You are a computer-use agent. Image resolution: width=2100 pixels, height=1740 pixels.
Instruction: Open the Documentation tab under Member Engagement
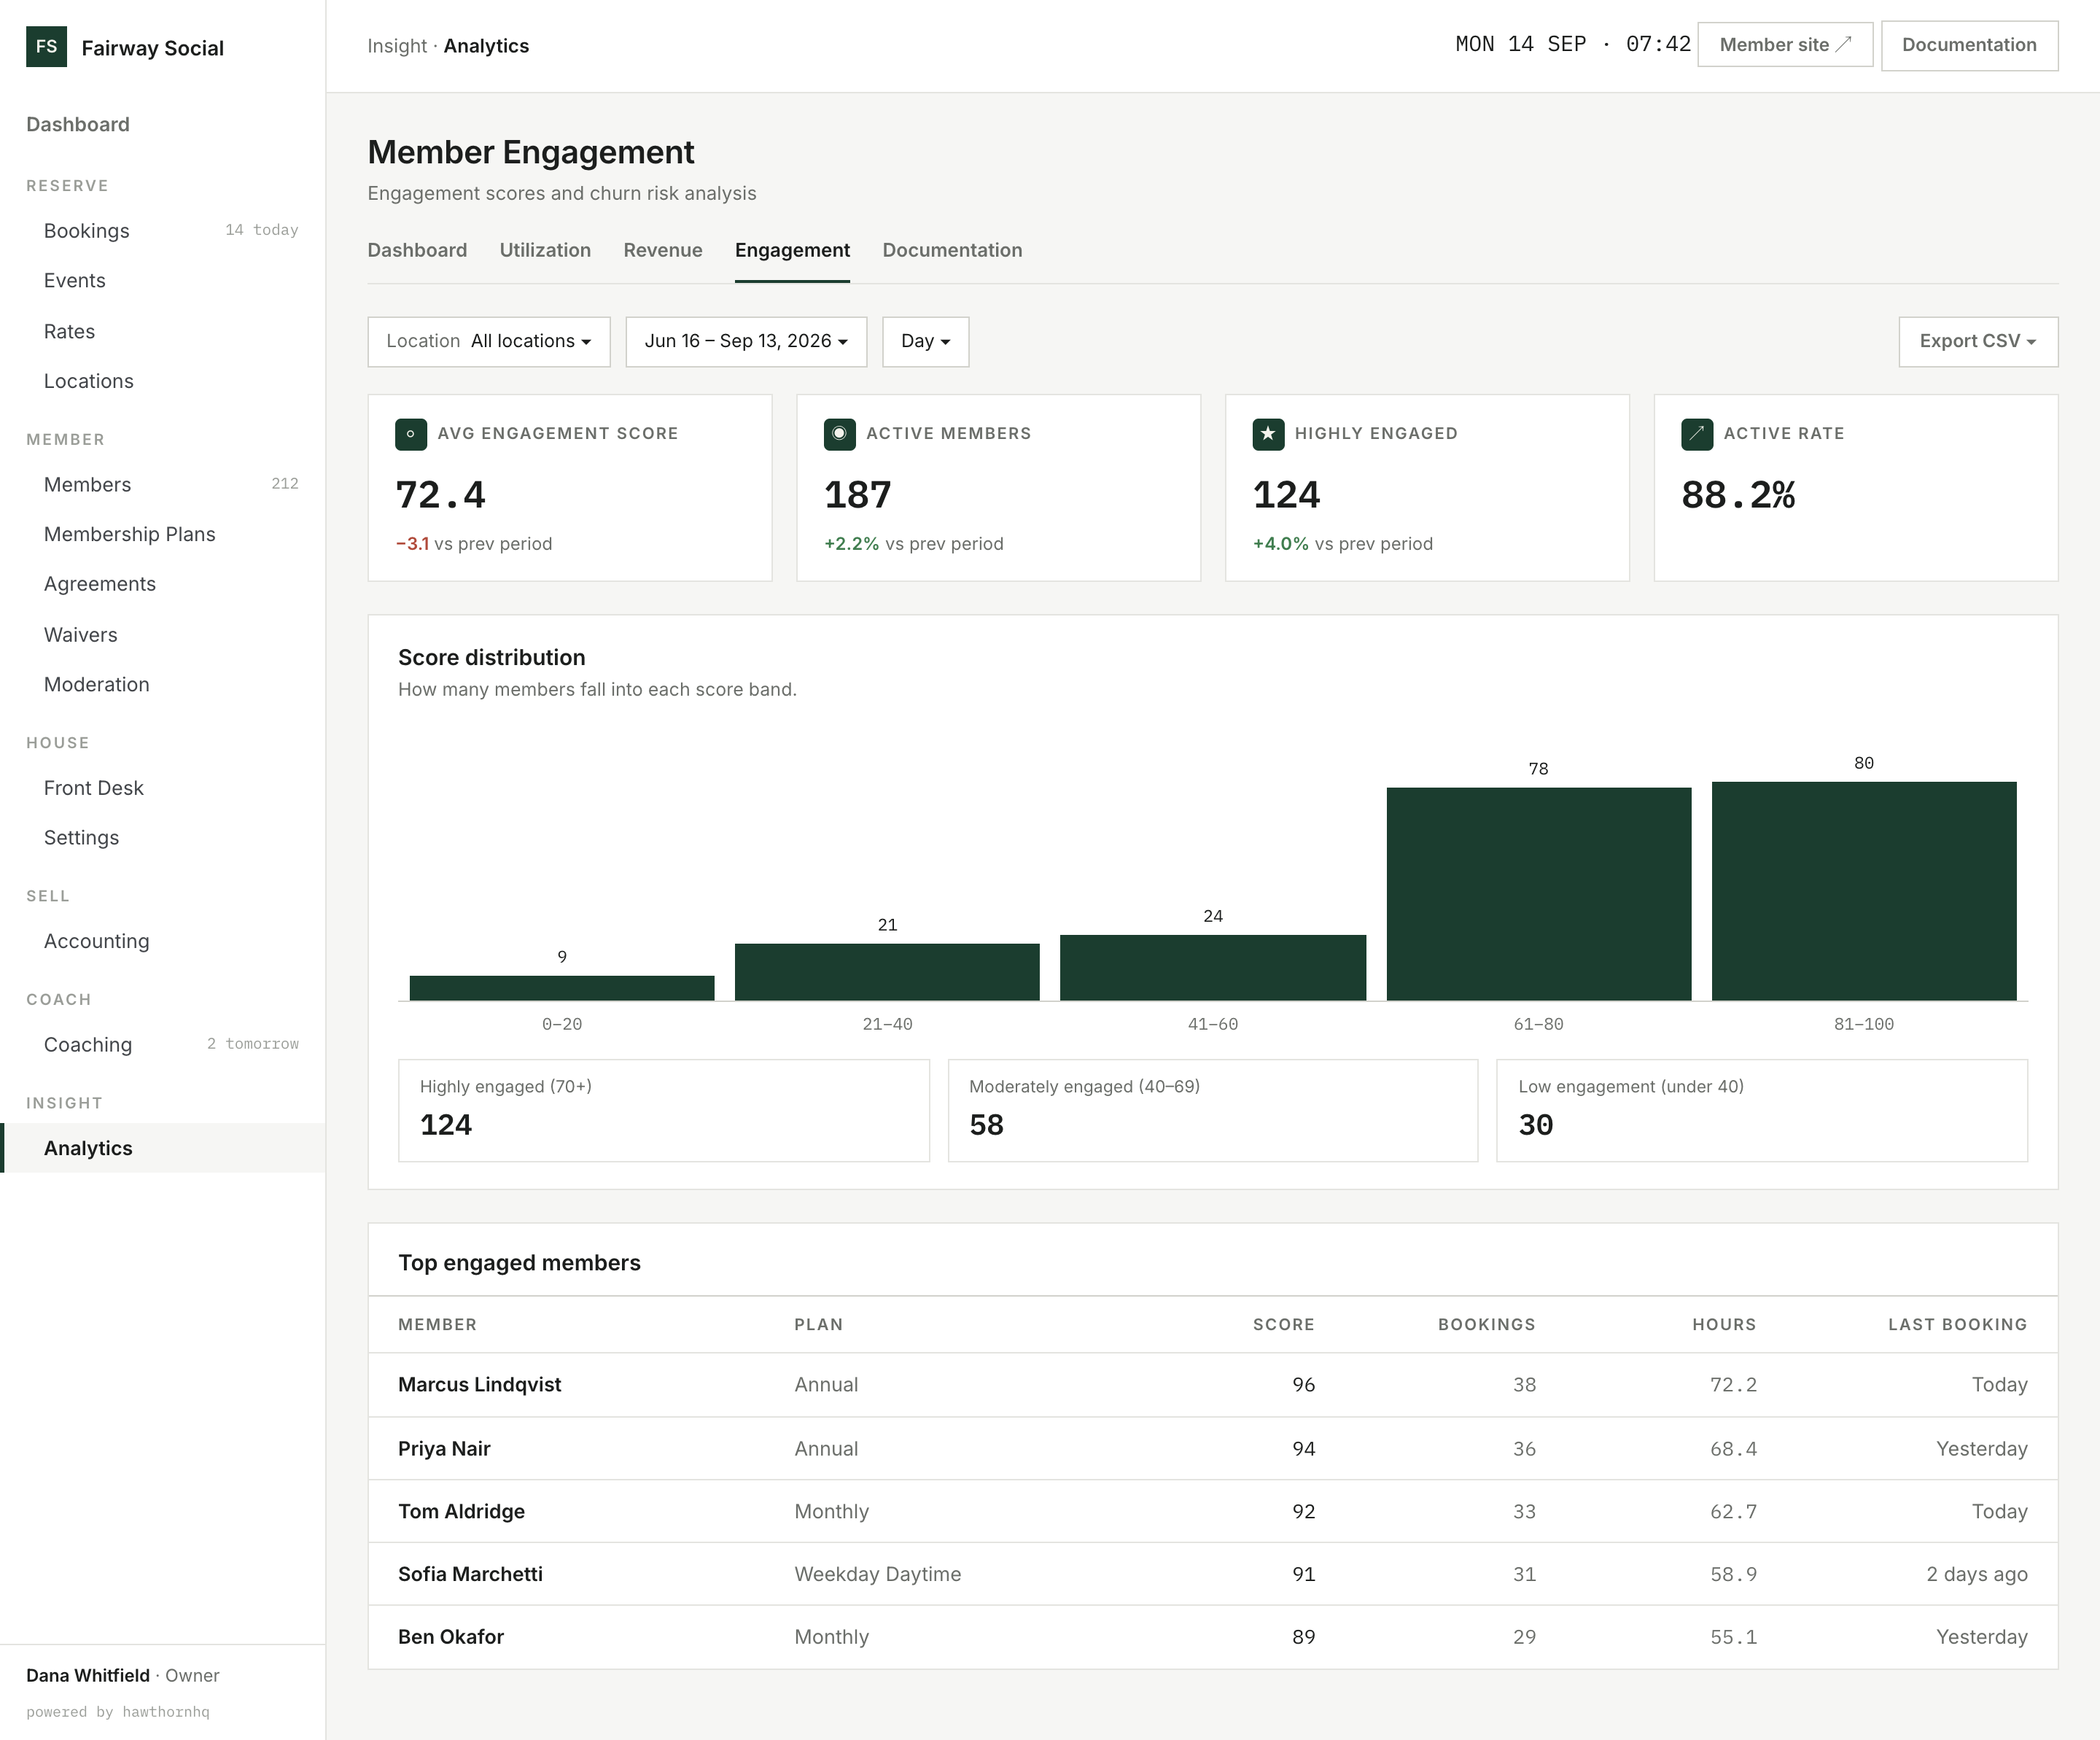952,250
